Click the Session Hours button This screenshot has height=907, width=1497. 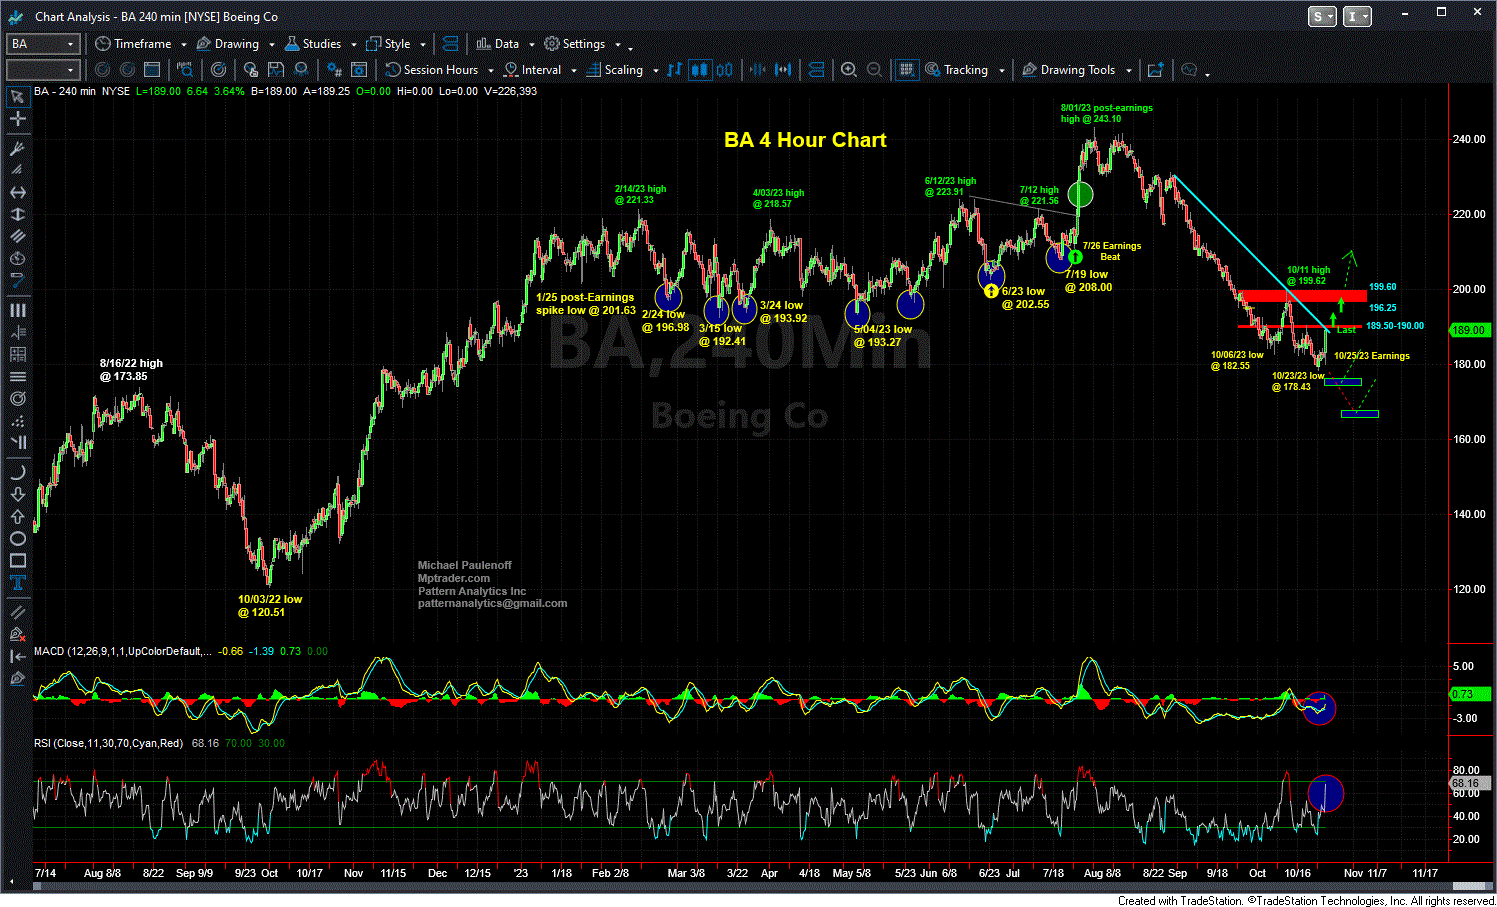(432, 70)
